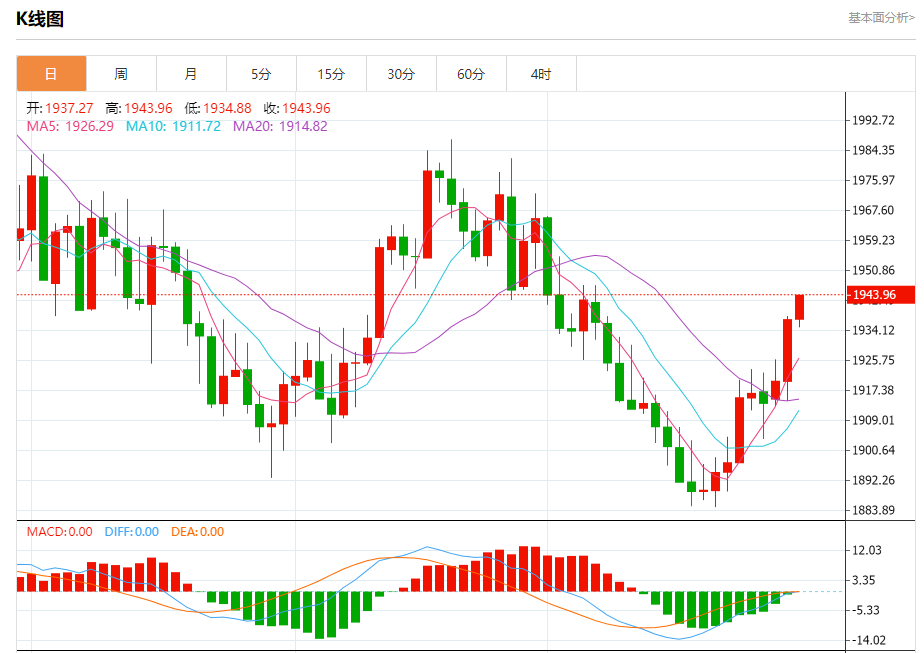Open the 15分 interval tab
The height and width of the screenshot is (653, 924).
[331, 74]
